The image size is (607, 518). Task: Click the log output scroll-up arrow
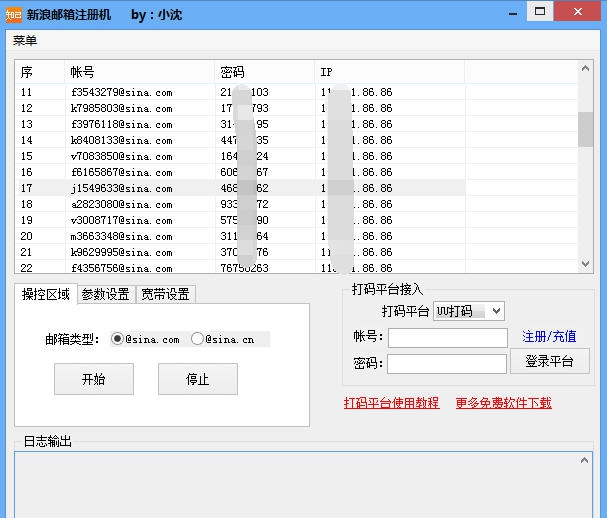(x=585, y=460)
